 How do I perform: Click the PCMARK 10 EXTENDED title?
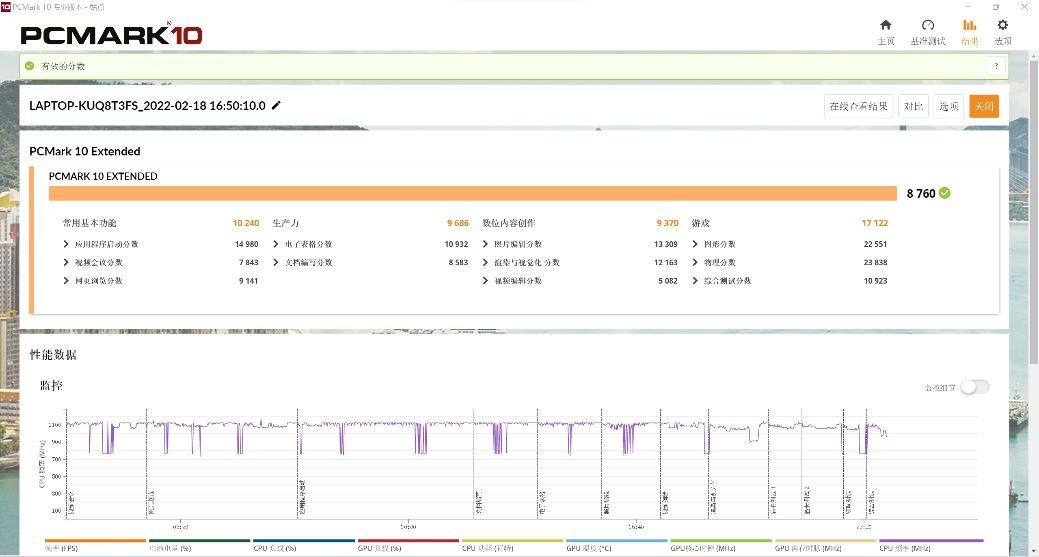103,176
